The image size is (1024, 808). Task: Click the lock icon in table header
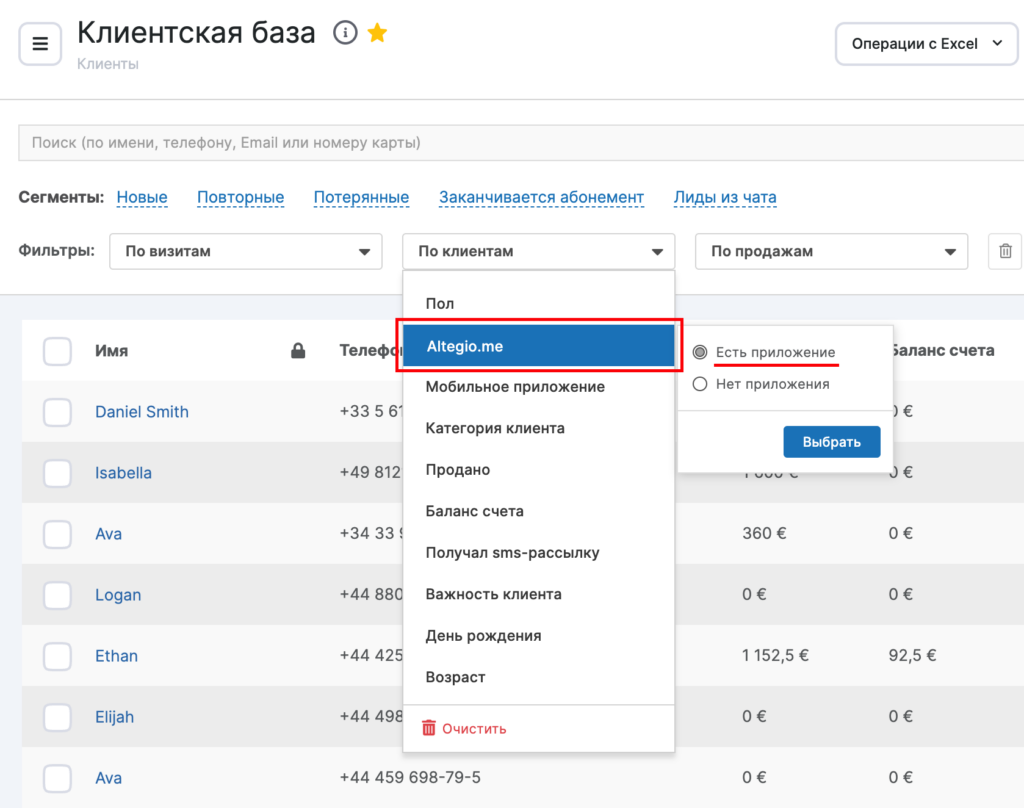(297, 351)
